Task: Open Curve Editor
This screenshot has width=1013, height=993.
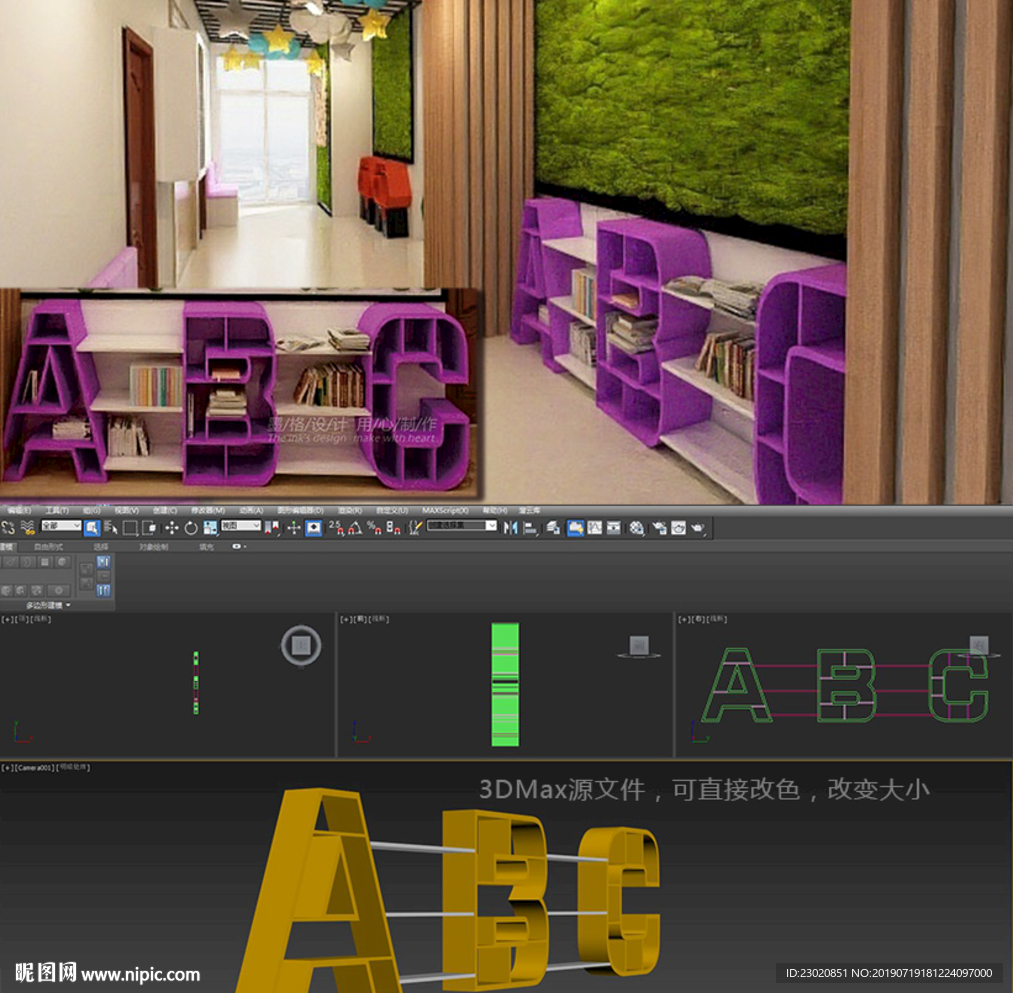Action: [594, 528]
